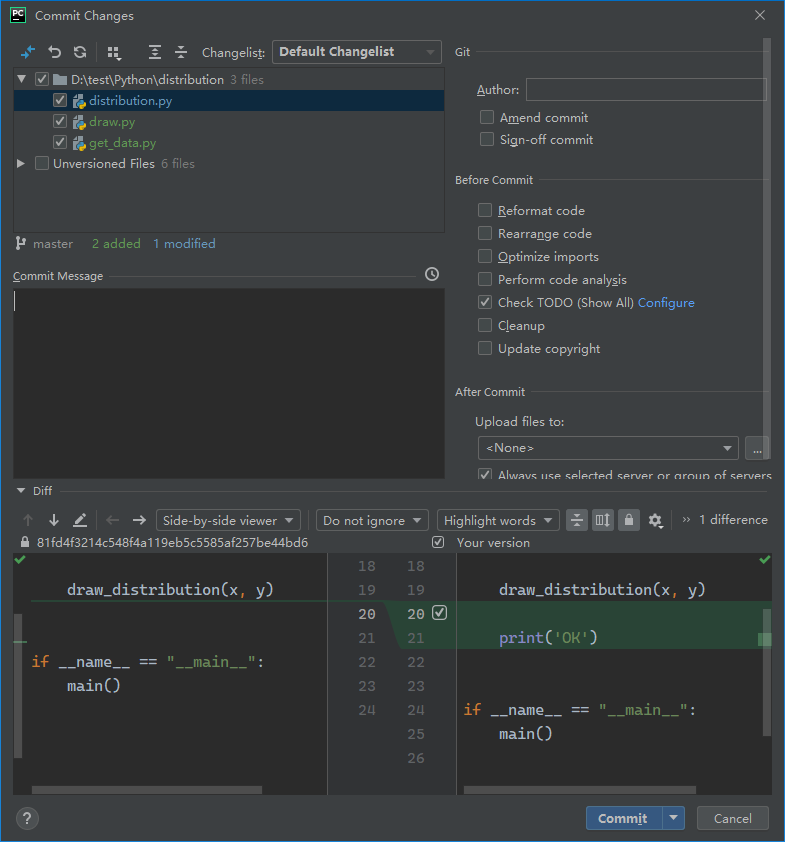
Task: Click the Jump to Source pencil icon
Action: click(79, 520)
